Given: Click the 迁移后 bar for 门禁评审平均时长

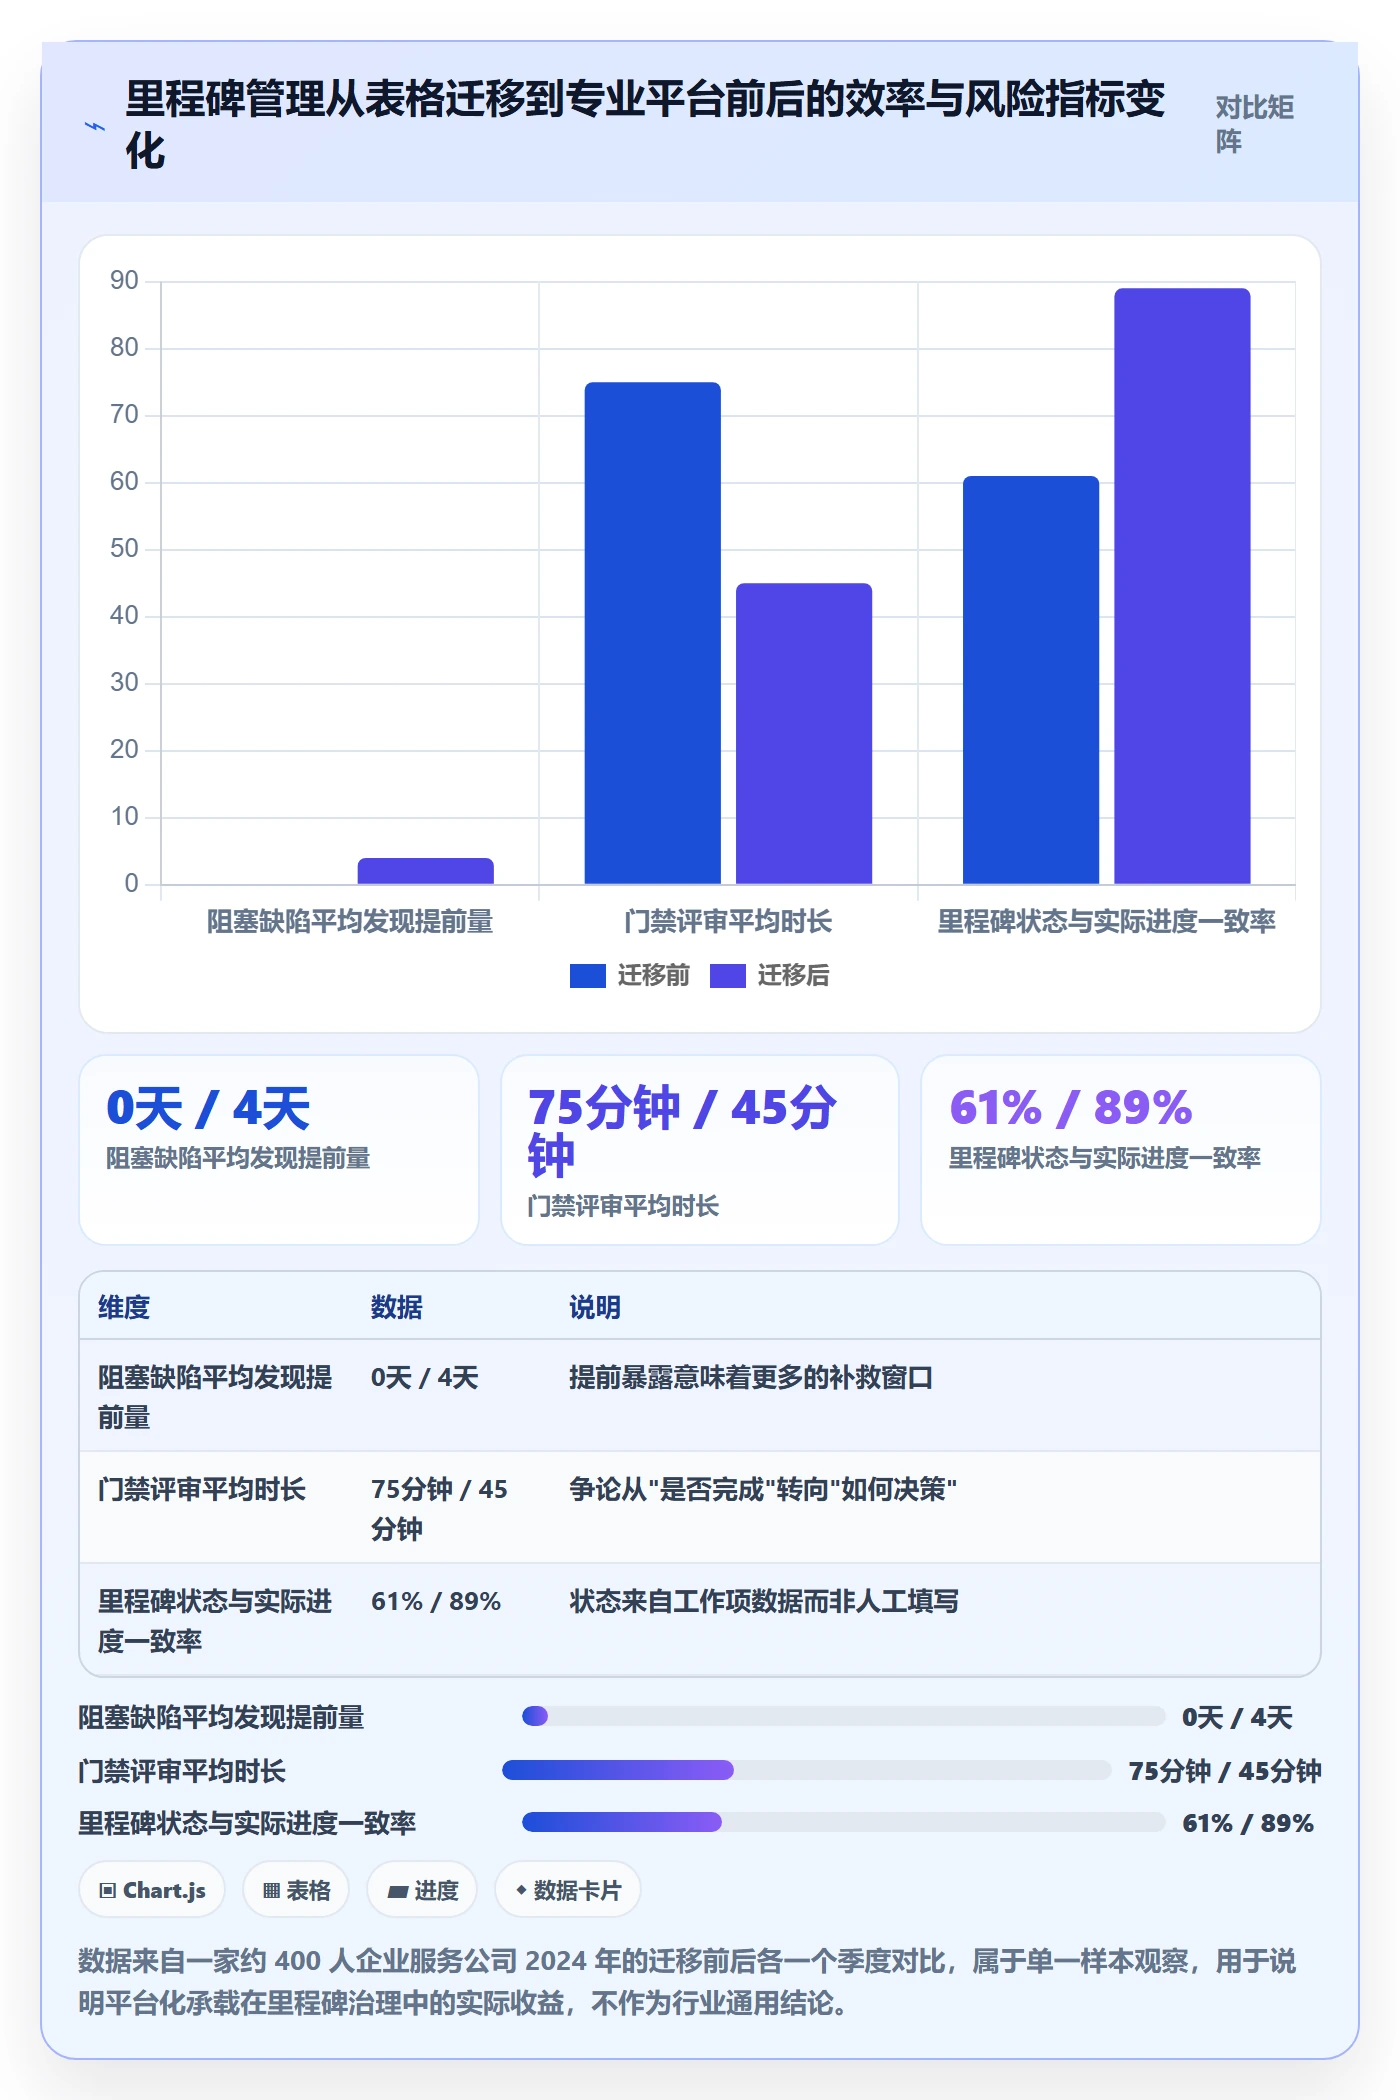Looking at the screenshot, I should pos(804,734).
